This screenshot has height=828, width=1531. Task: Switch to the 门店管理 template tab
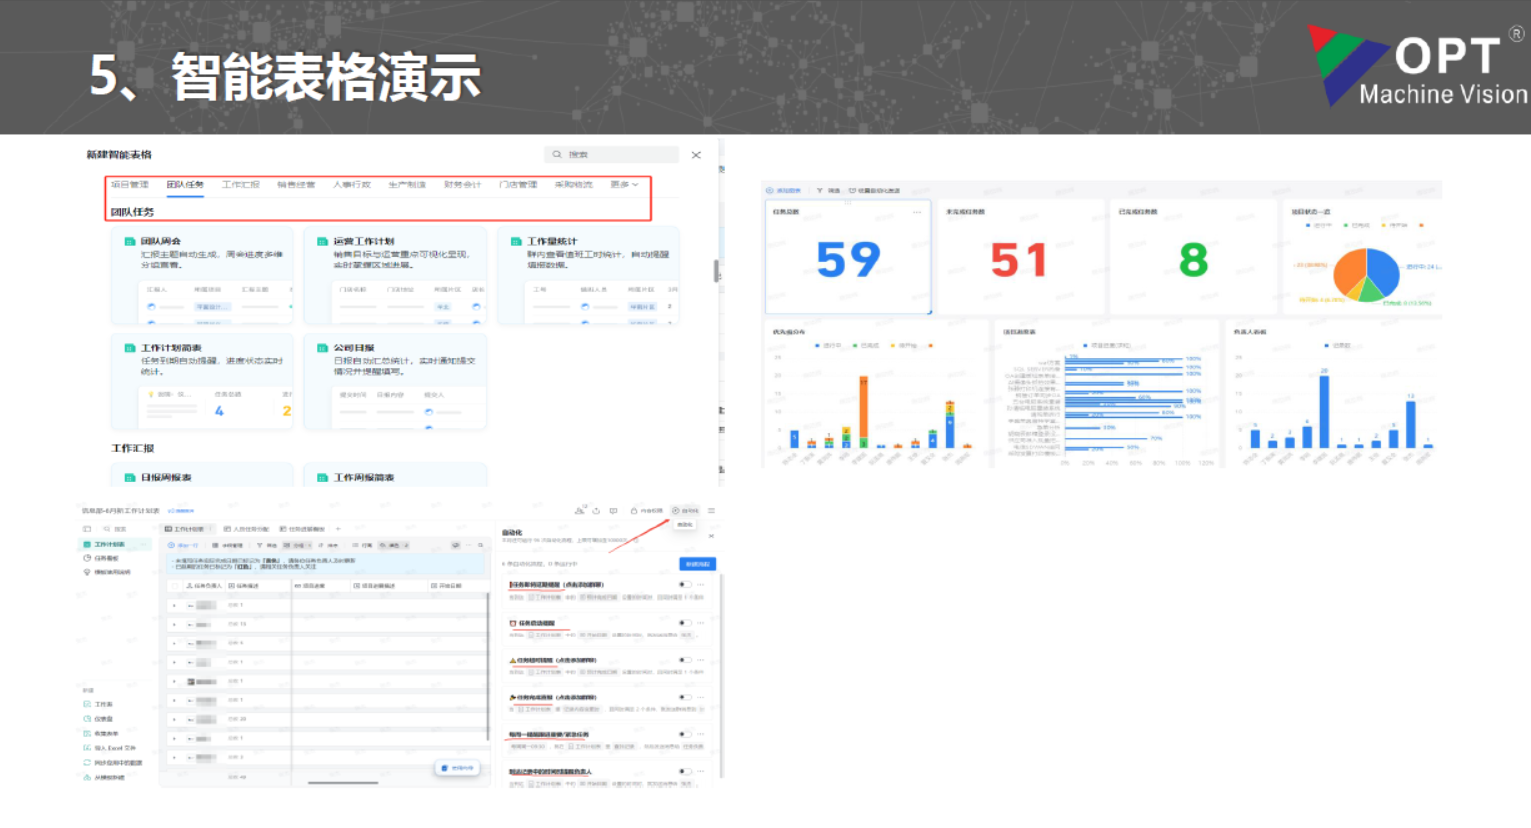pos(518,184)
